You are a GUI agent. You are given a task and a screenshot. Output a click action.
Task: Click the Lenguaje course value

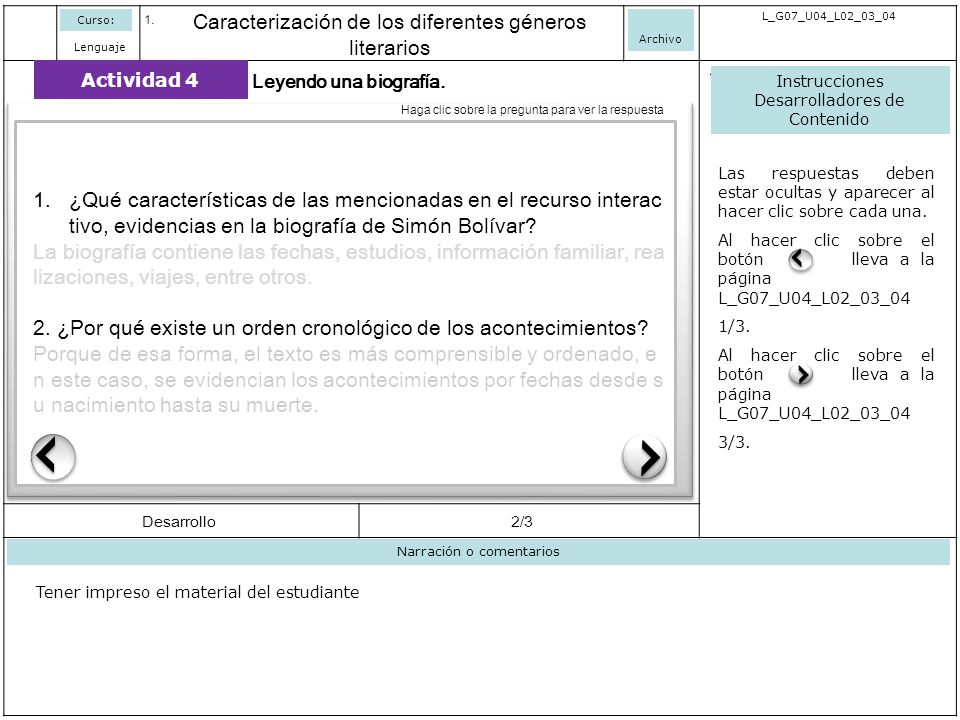pos(99,47)
